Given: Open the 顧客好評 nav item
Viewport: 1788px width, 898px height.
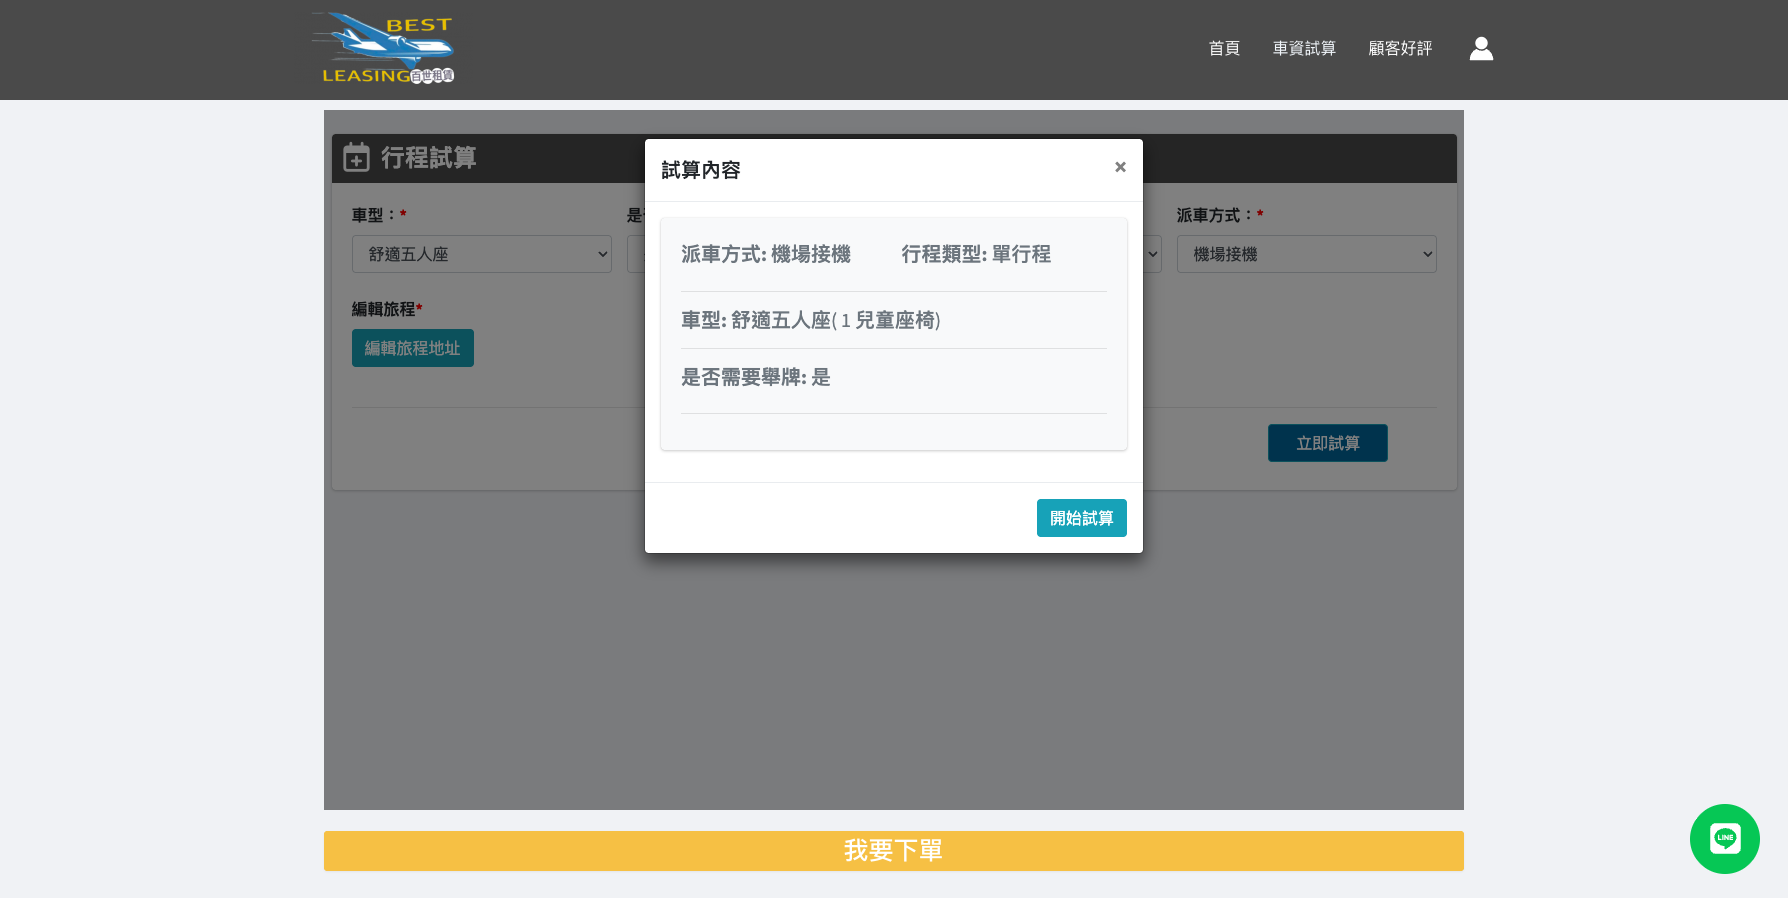Looking at the screenshot, I should (1400, 49).
